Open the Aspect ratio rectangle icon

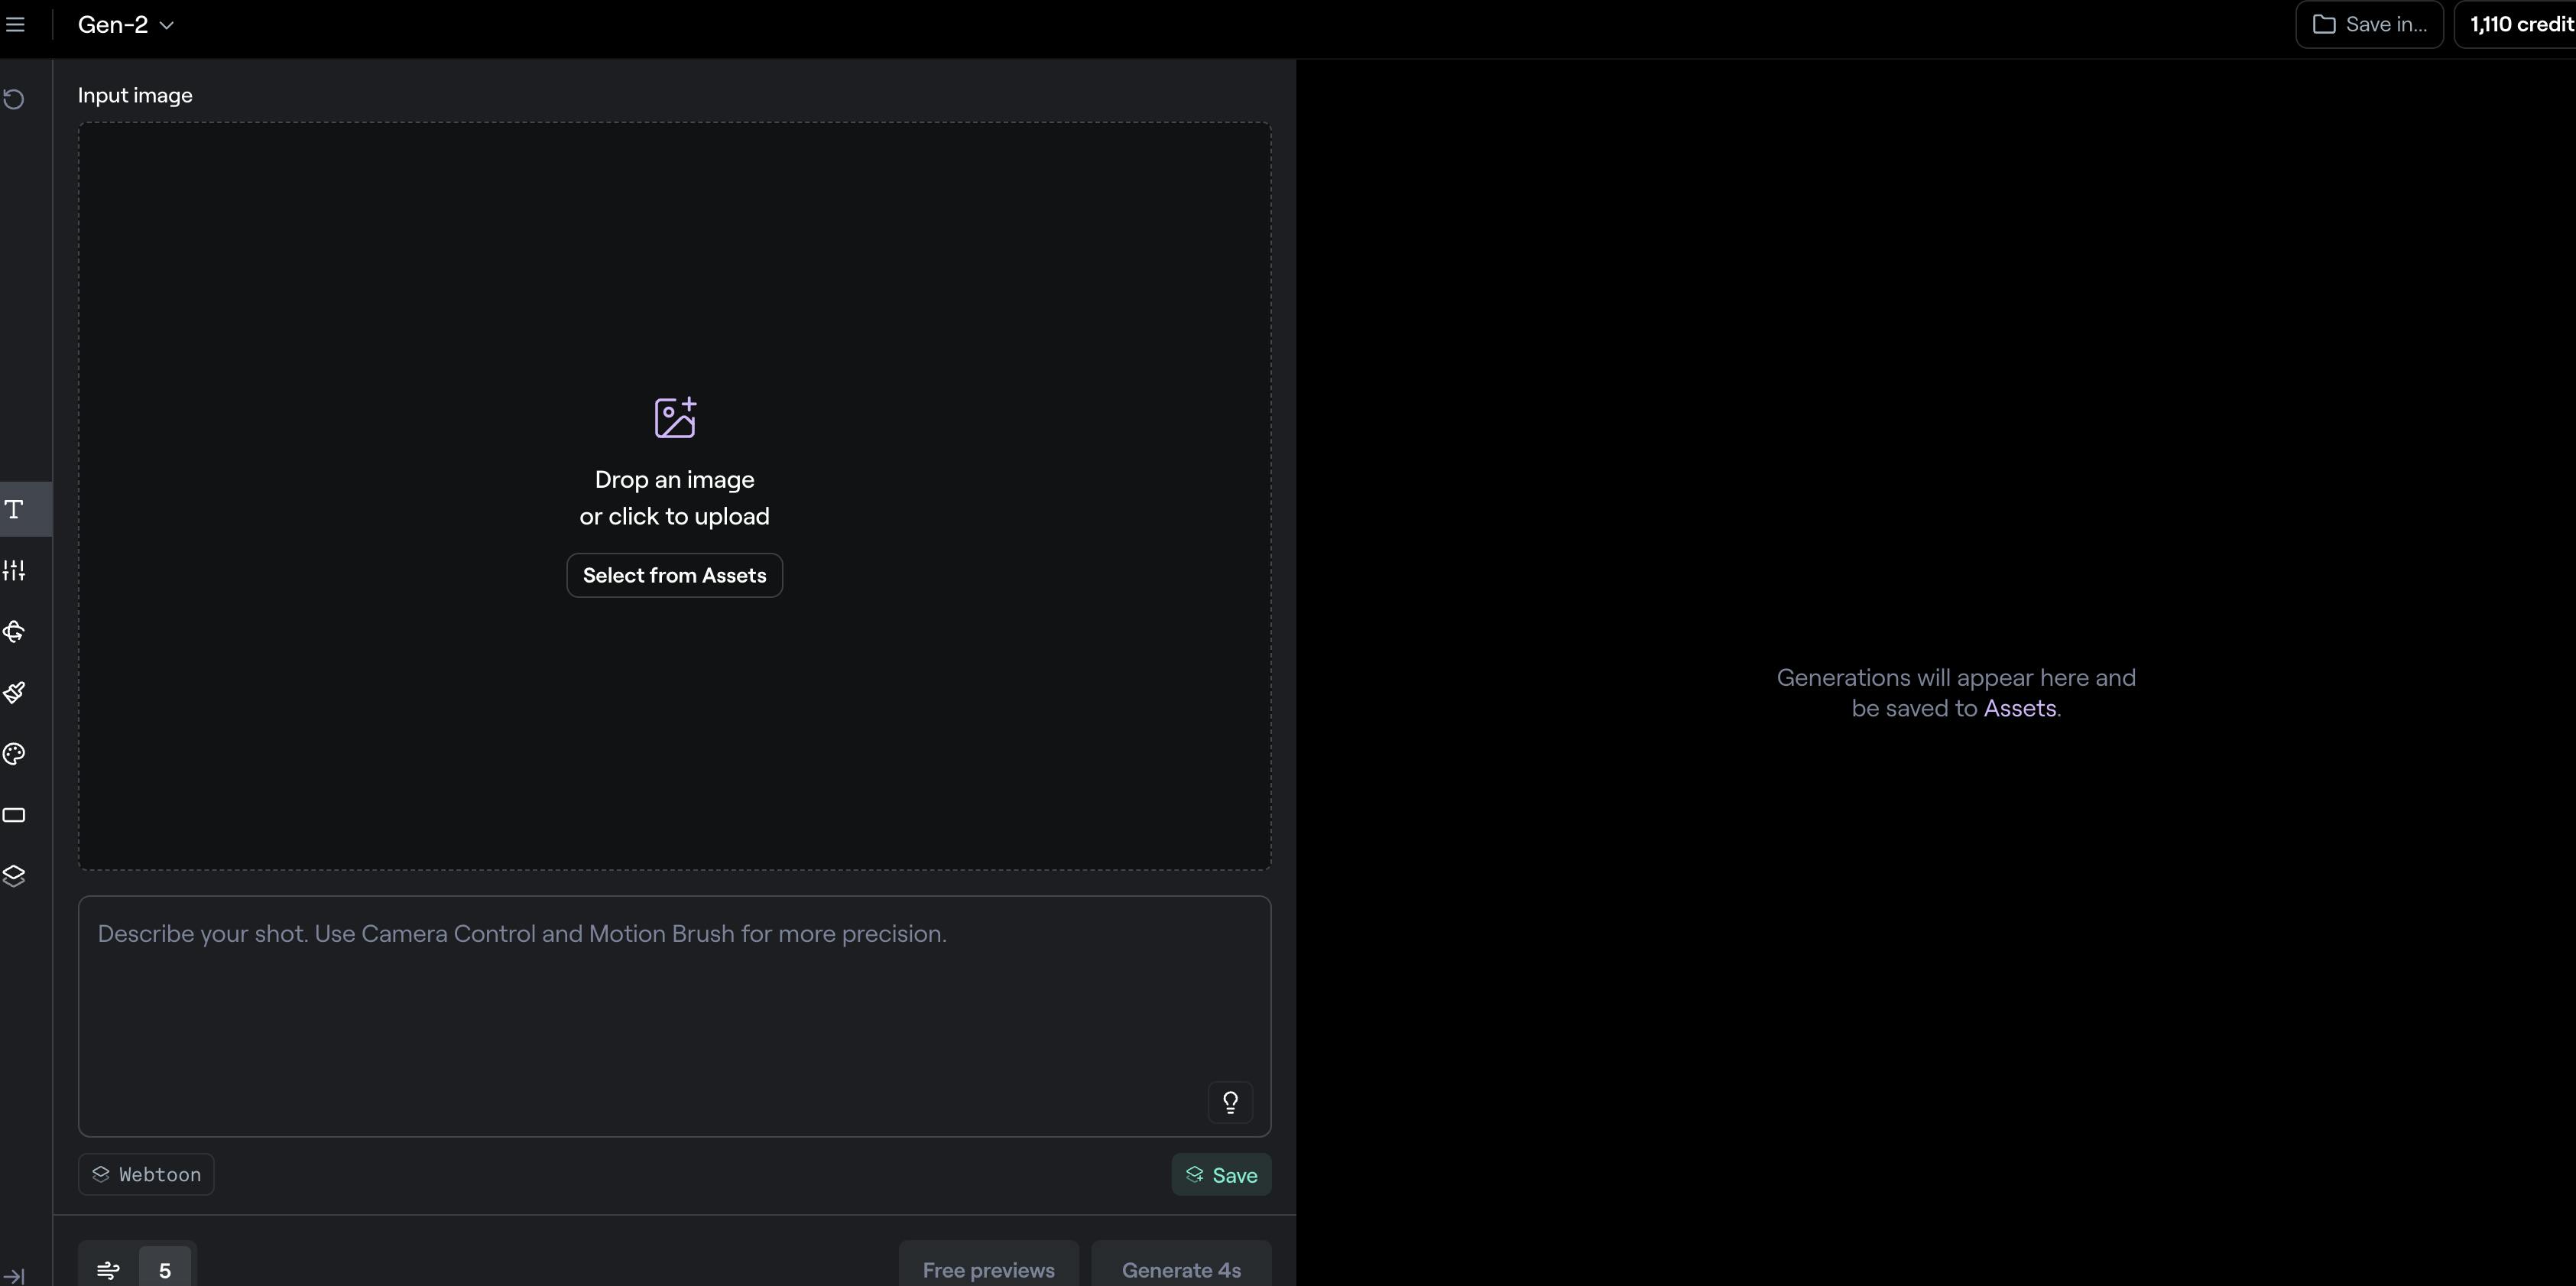[14, 815]
